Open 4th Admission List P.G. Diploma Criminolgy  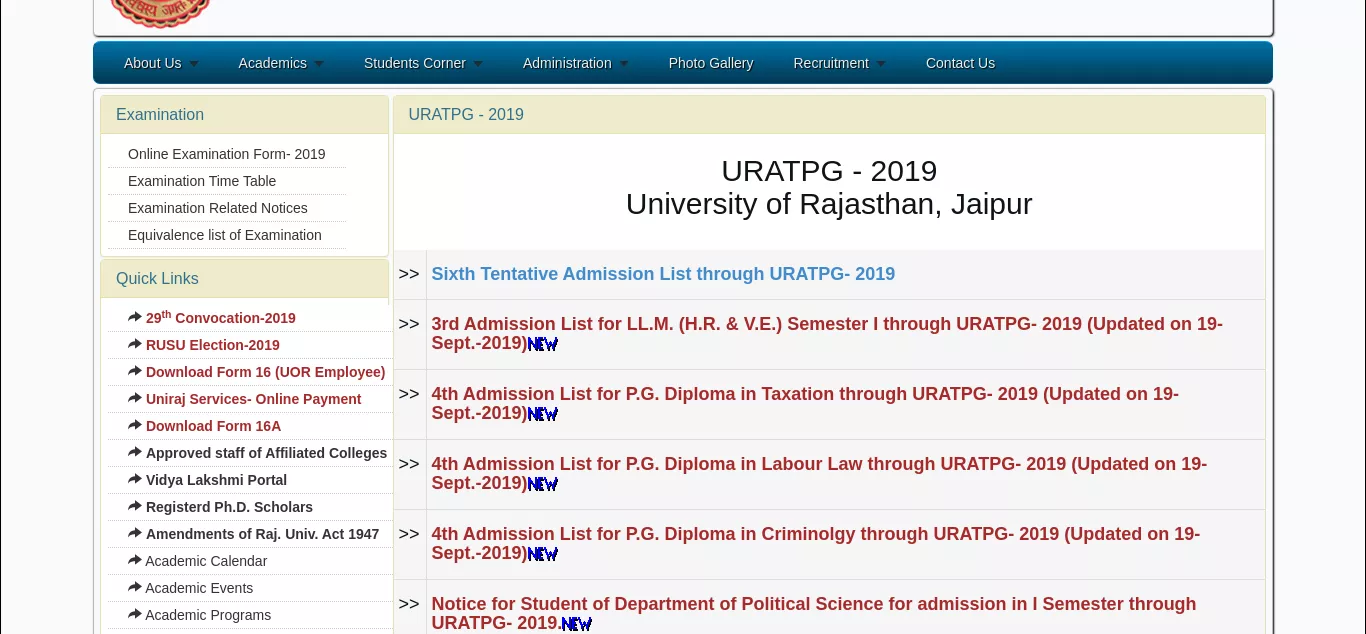tap(816, 543)
